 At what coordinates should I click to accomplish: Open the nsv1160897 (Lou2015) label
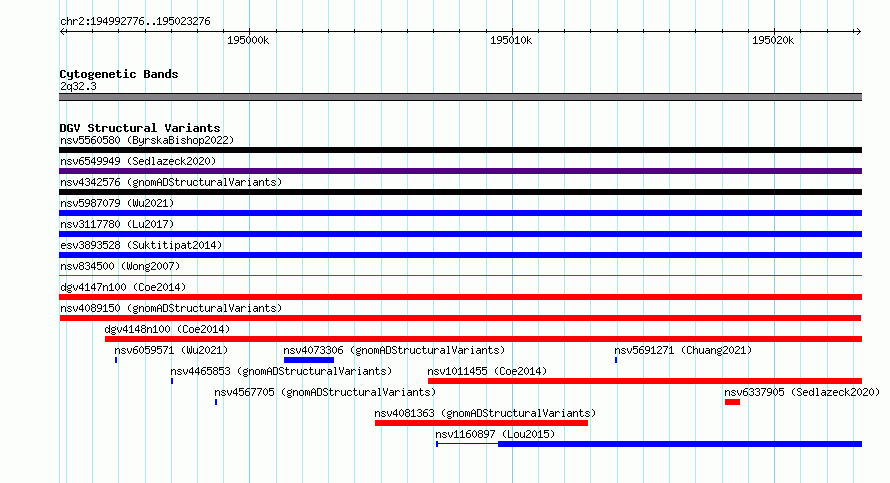495,434
